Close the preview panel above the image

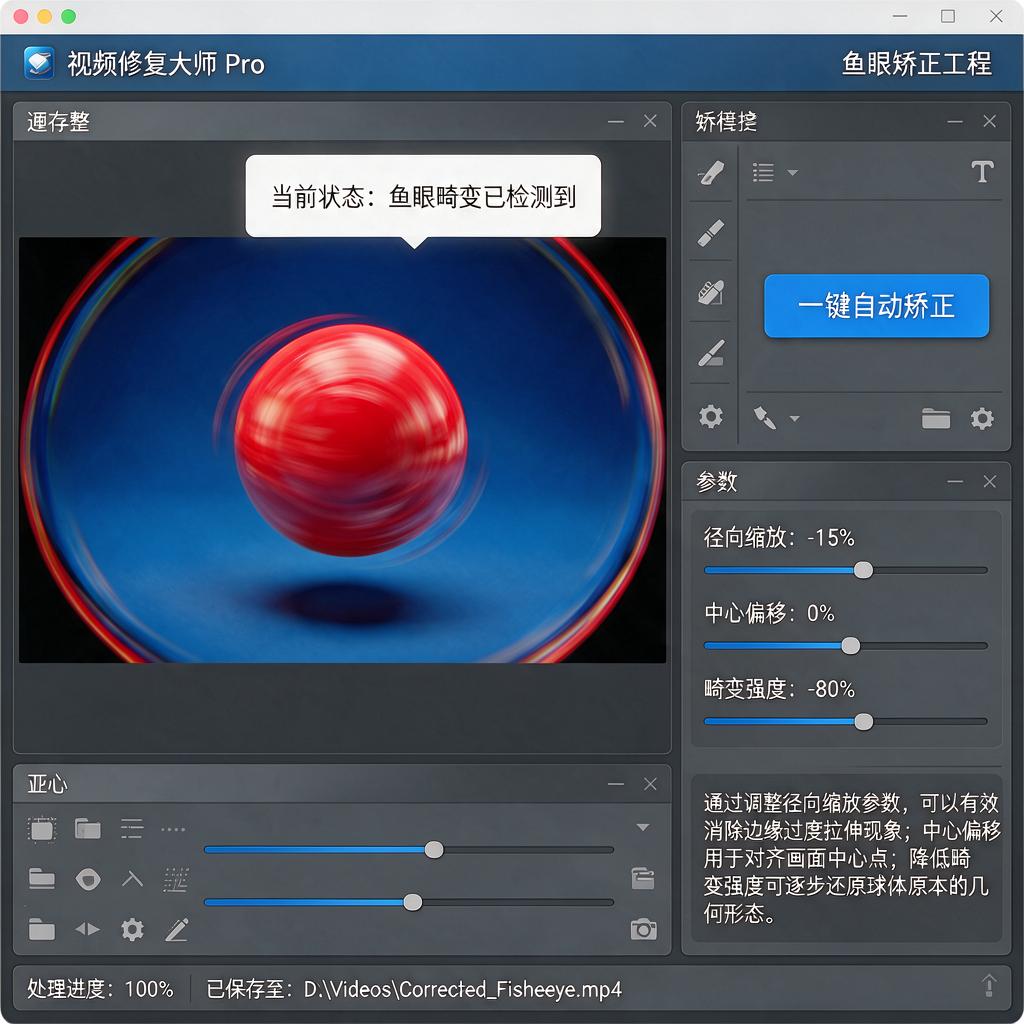[650, 121]
